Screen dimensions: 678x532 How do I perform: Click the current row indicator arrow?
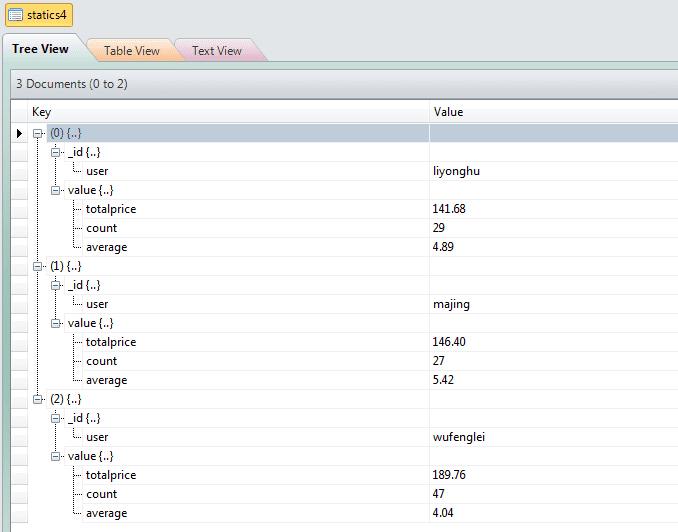[x=19, y=133]
